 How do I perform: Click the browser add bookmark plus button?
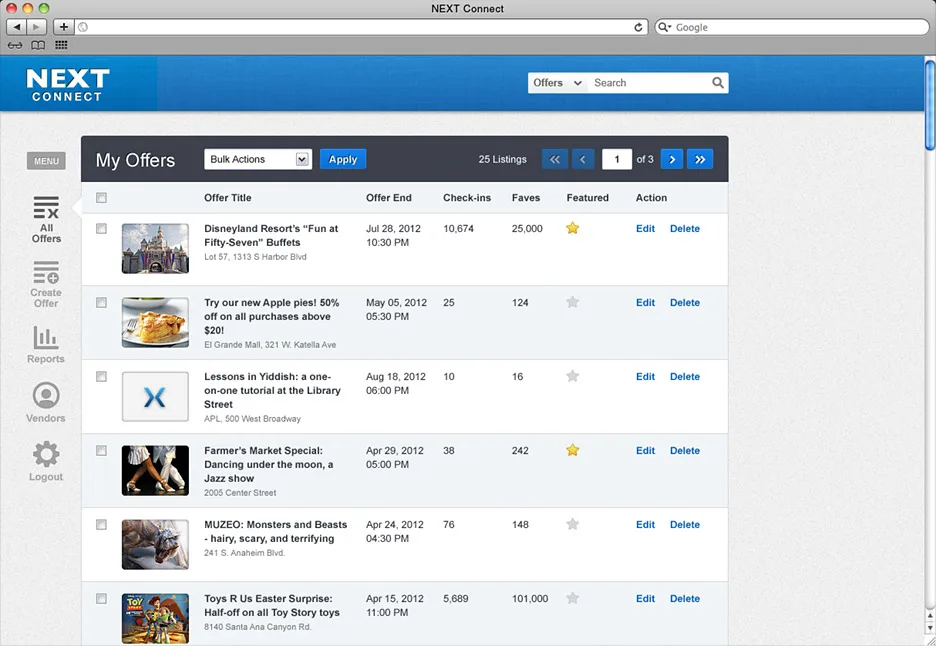pos(63,27)
